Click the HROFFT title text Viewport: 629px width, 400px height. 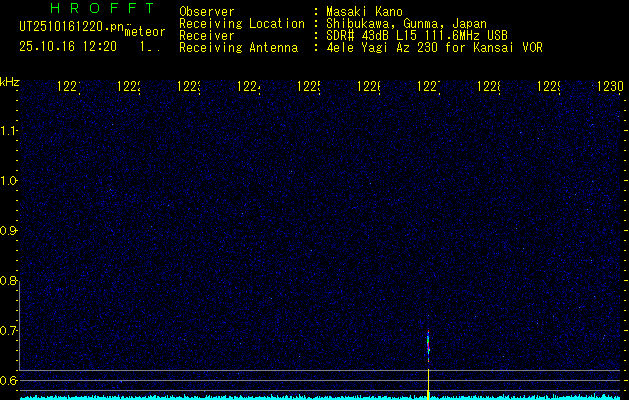tap(103, 8)
